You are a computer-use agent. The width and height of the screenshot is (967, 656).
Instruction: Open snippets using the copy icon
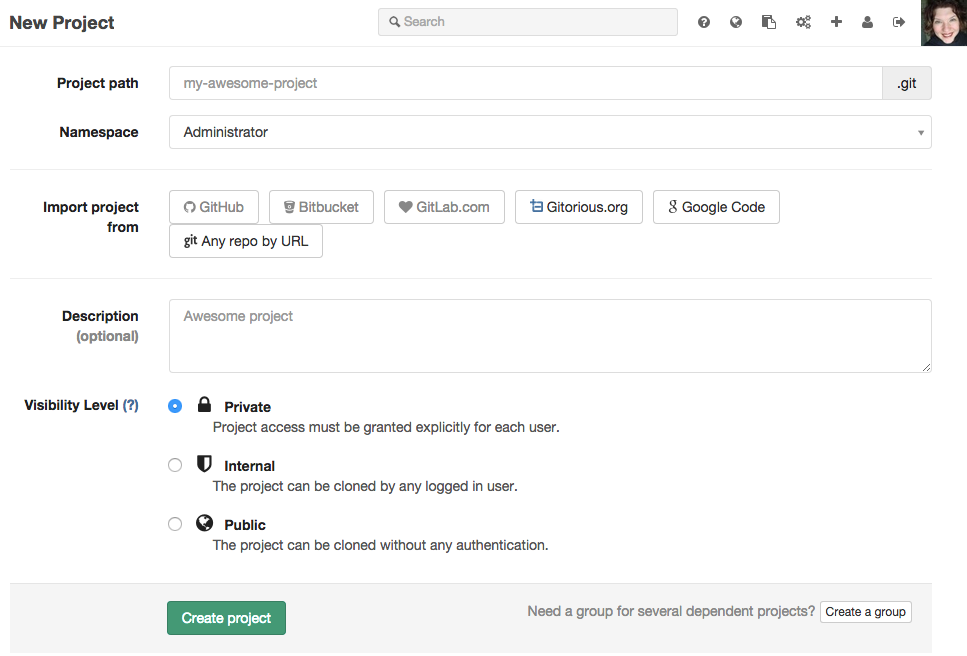click(x=769, y=21)
